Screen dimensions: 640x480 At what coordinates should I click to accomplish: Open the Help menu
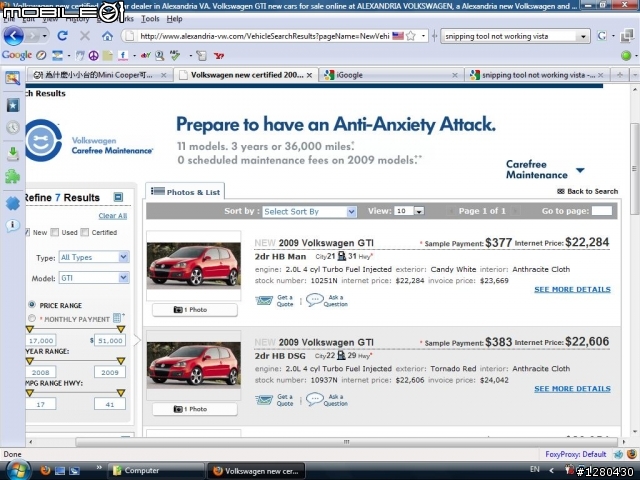pos(174,19)
